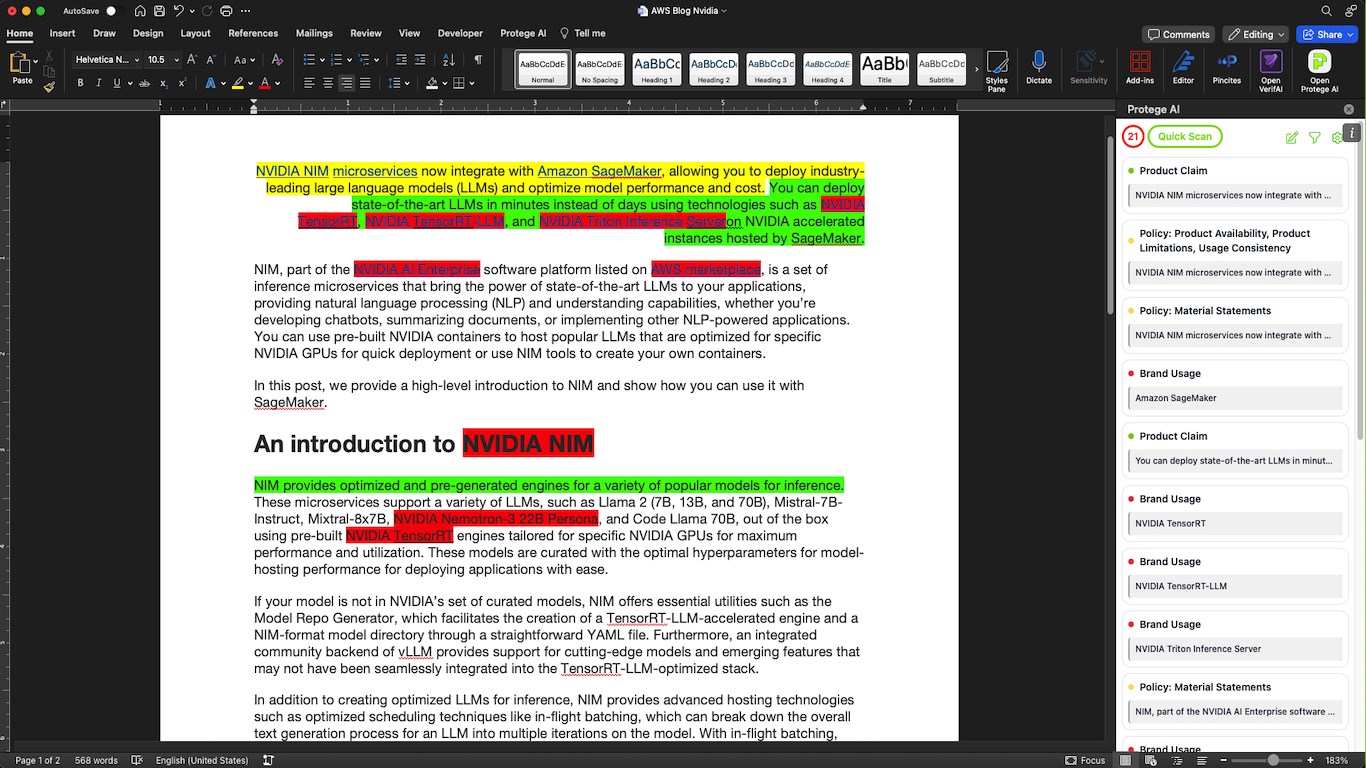This screenshot has height=768, width=1366.
Task: Apply the red font color
Action: (x=265, y=83)
